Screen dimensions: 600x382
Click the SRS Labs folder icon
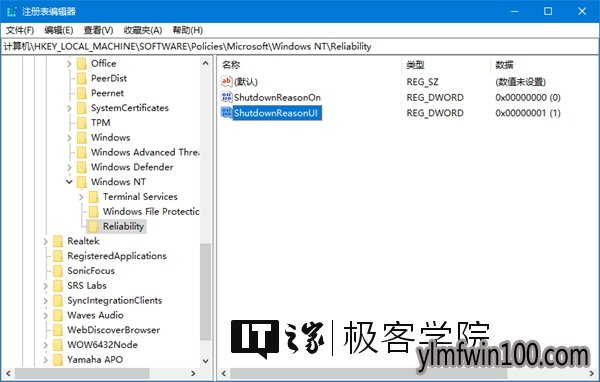pos(58,286)
